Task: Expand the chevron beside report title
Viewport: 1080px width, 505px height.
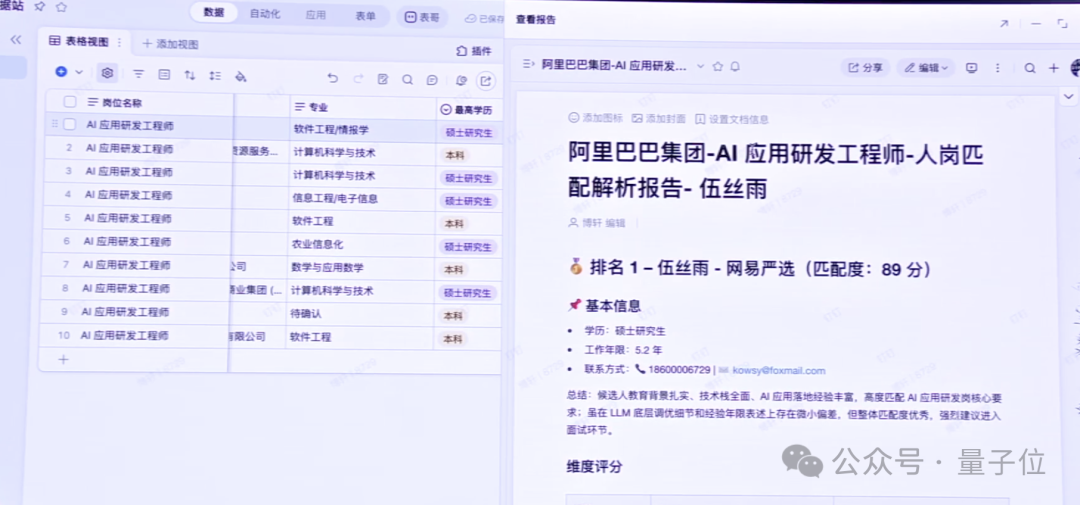Action: (700, 67)
